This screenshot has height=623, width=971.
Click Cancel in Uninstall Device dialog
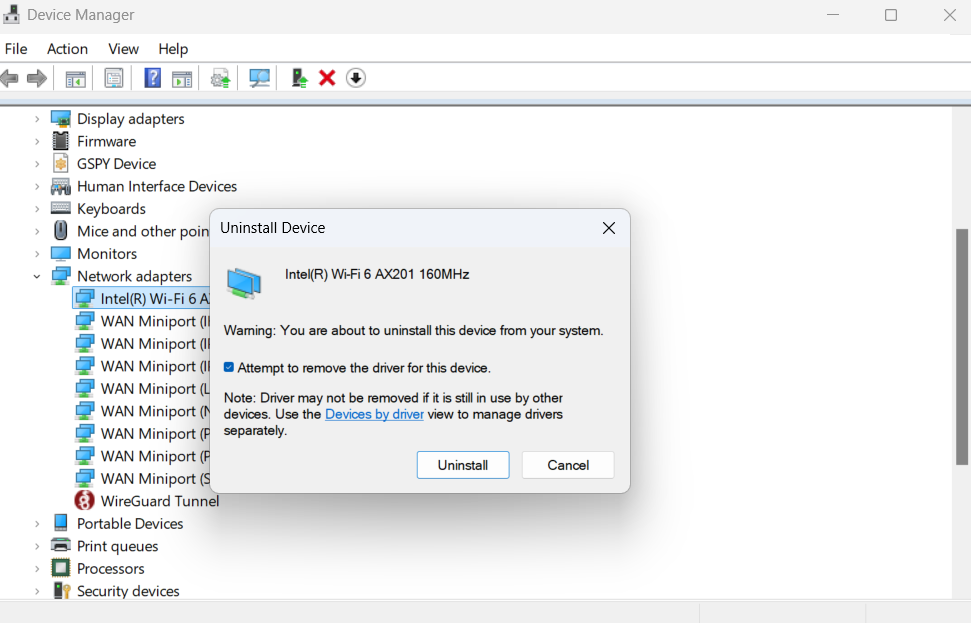coord(568,465)
